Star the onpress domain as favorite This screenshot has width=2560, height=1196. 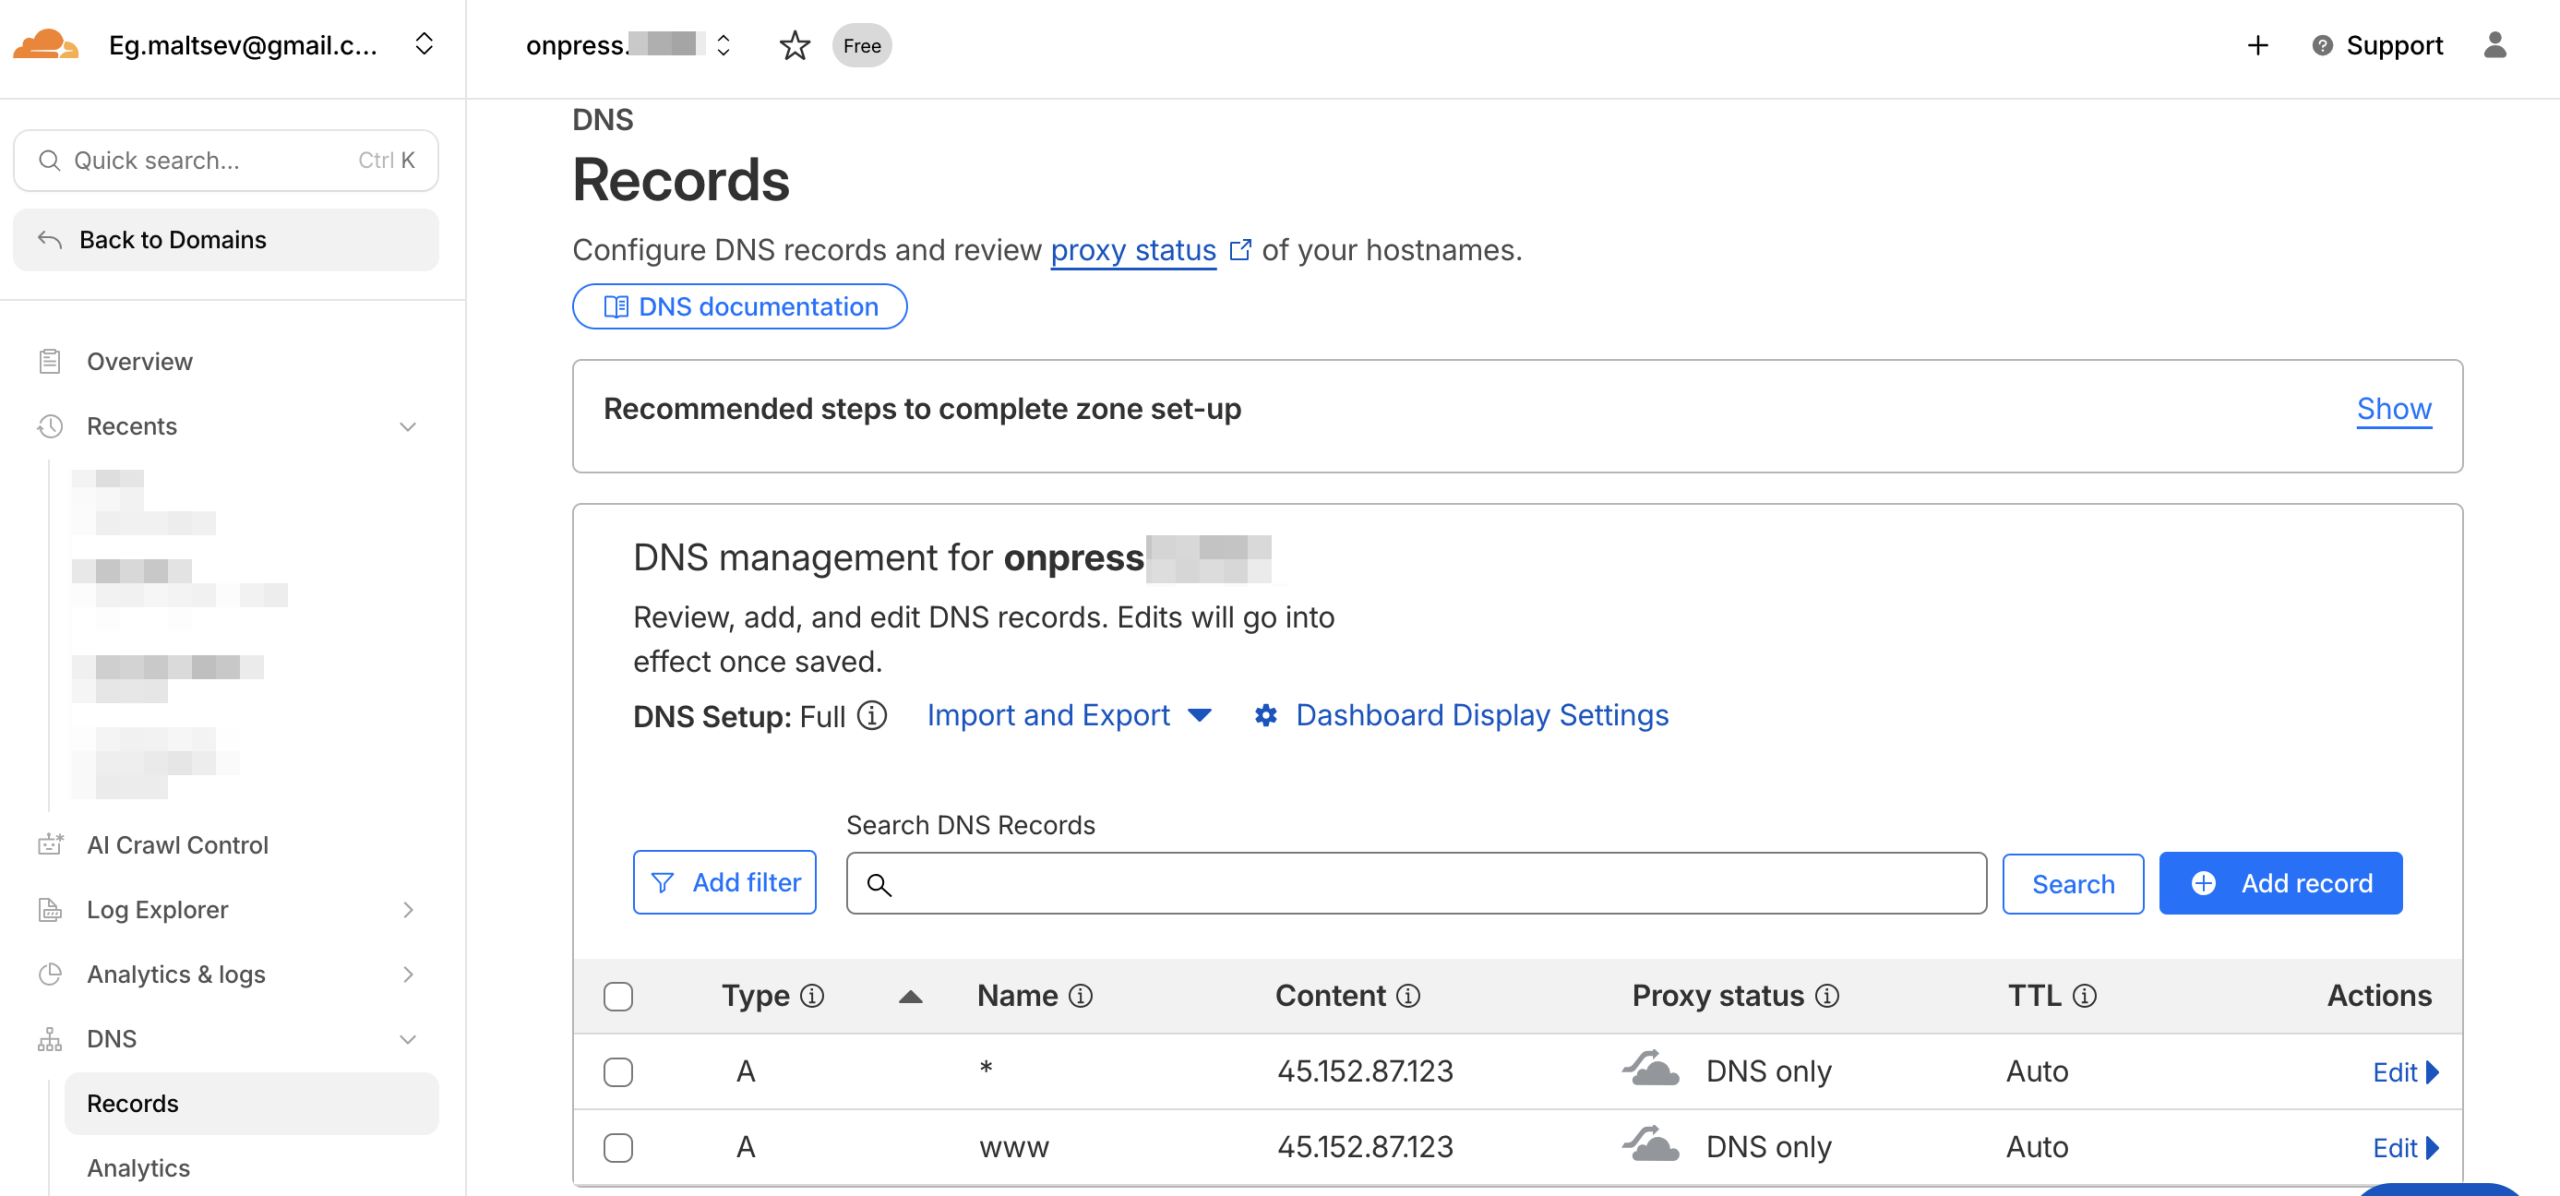tap(794, 45)
